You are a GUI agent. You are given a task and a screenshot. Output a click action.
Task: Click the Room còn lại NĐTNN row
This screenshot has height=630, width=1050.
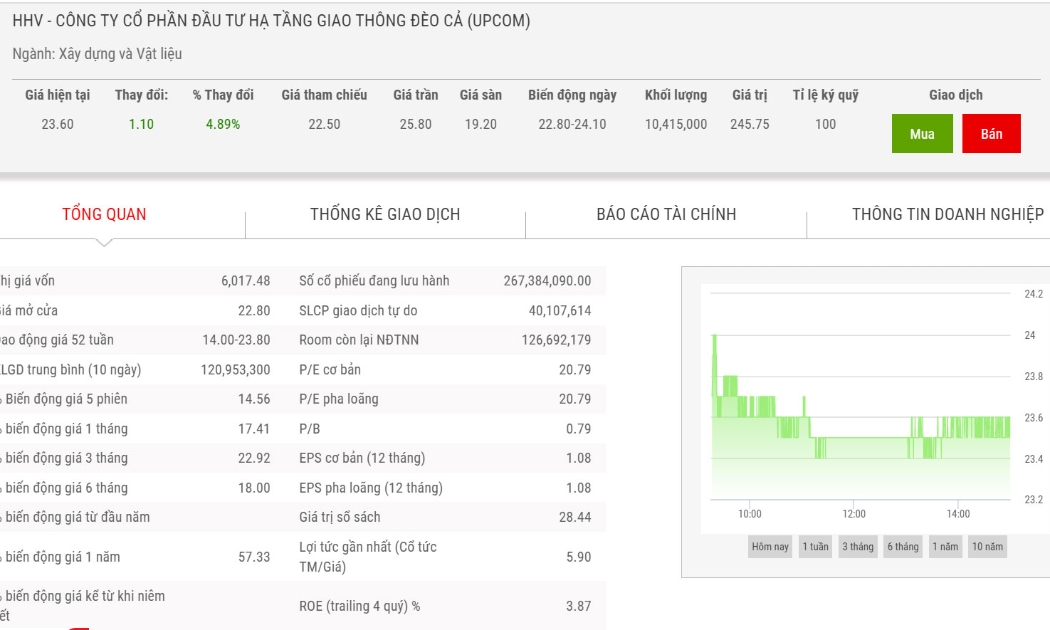pos(445,339)
